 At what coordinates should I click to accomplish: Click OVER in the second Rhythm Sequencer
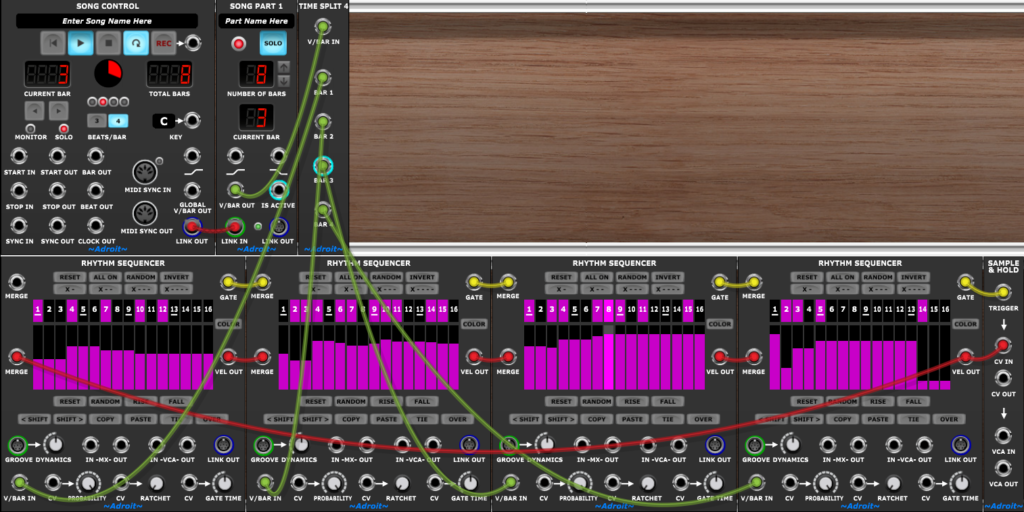[457, 419]
